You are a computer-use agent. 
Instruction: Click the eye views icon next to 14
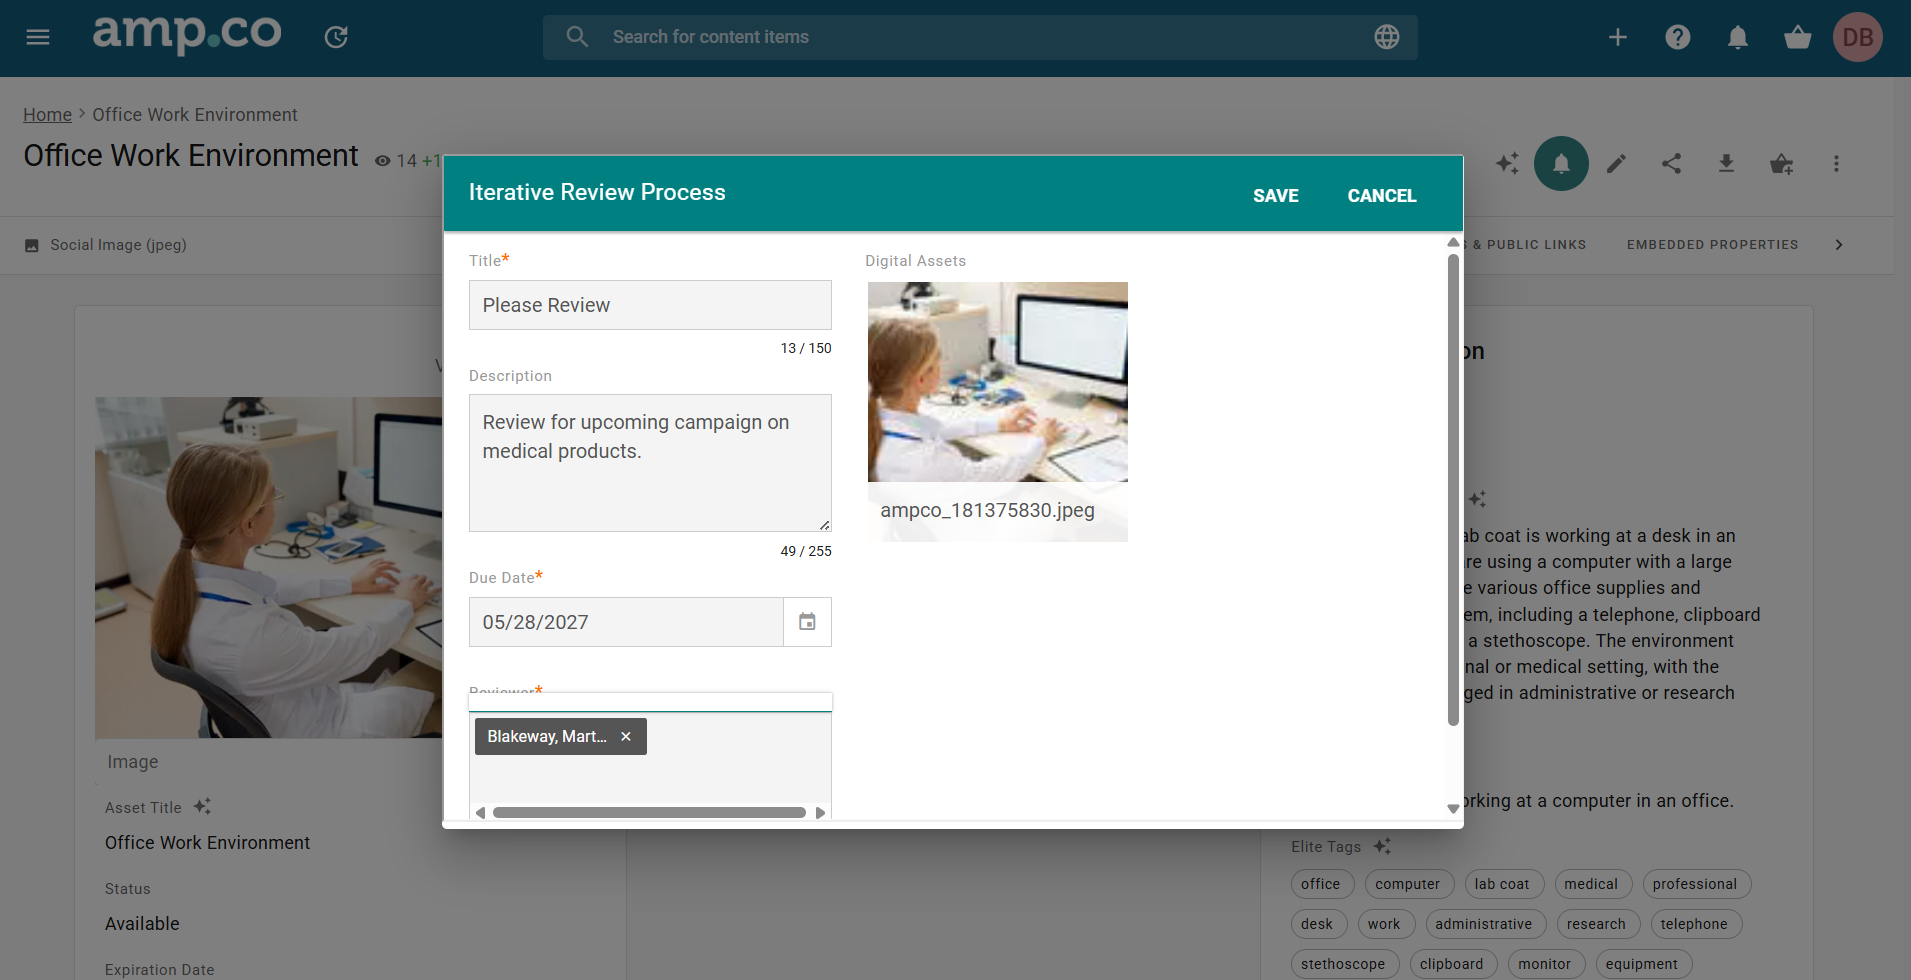382,161
